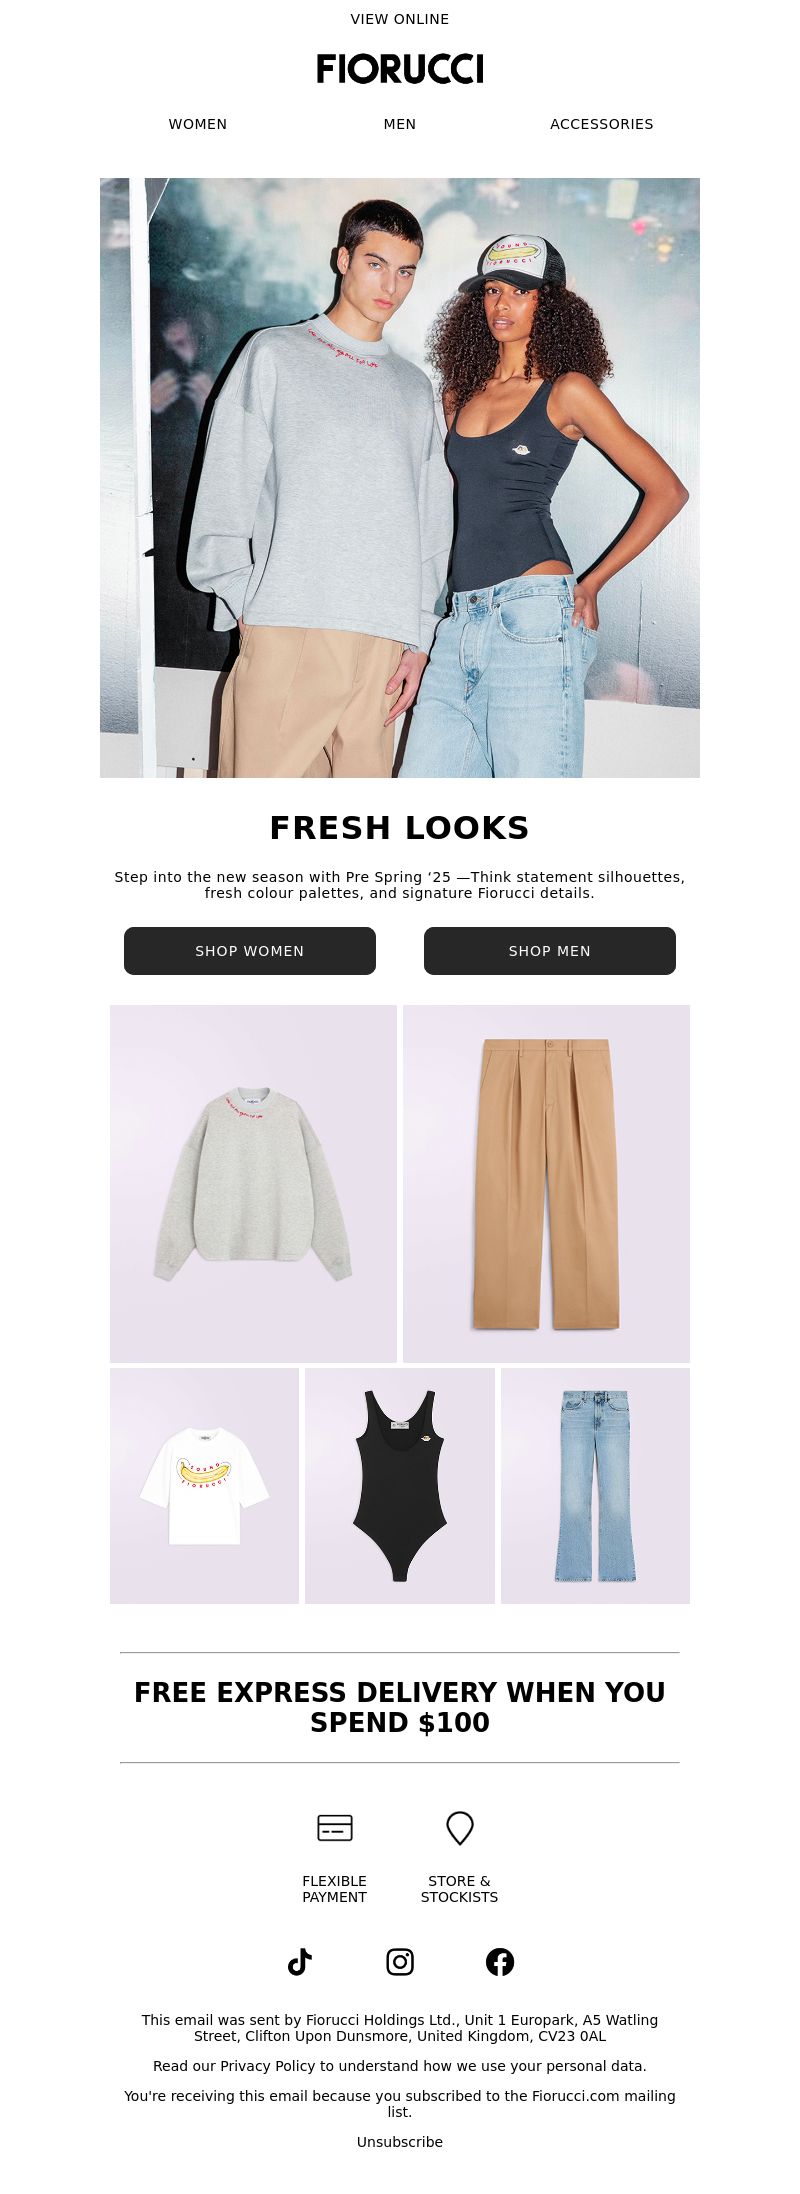
Task: Click the Unsubscribe link
Action: pos(400,2142)
